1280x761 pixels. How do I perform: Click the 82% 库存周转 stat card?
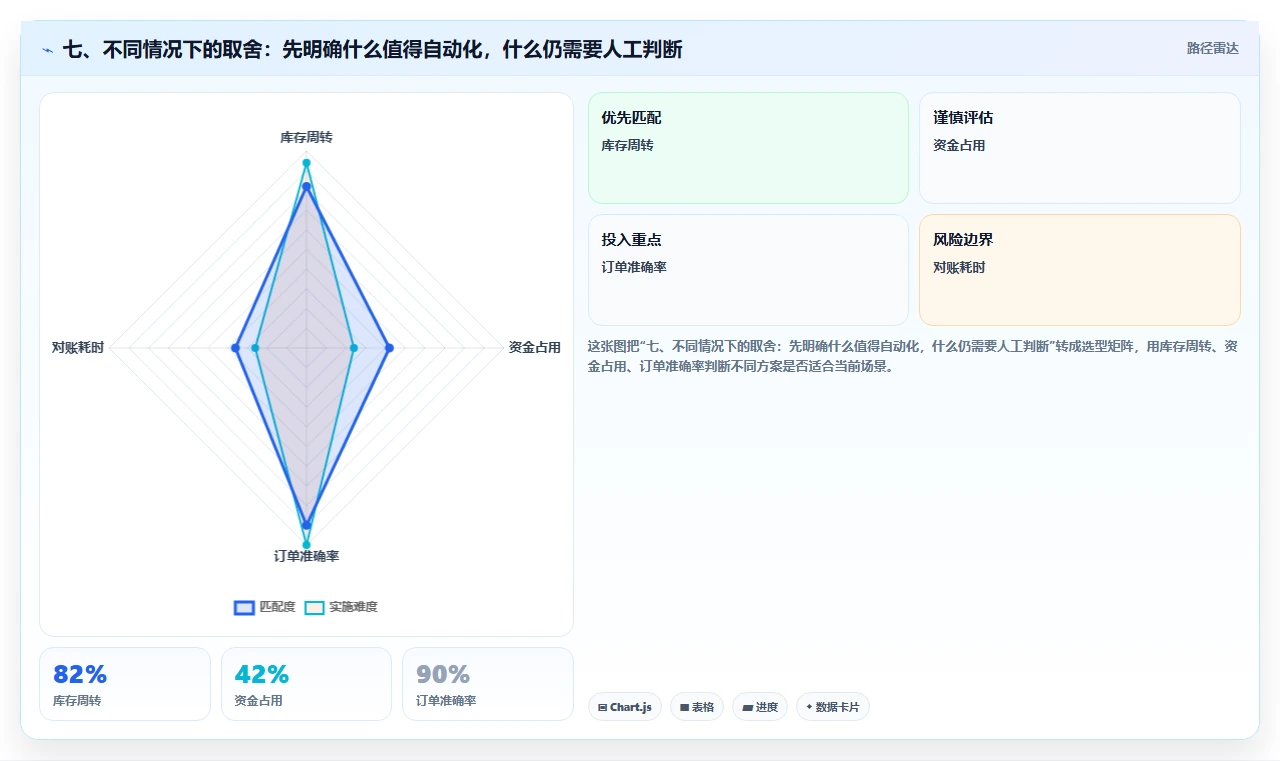point(125,684)
